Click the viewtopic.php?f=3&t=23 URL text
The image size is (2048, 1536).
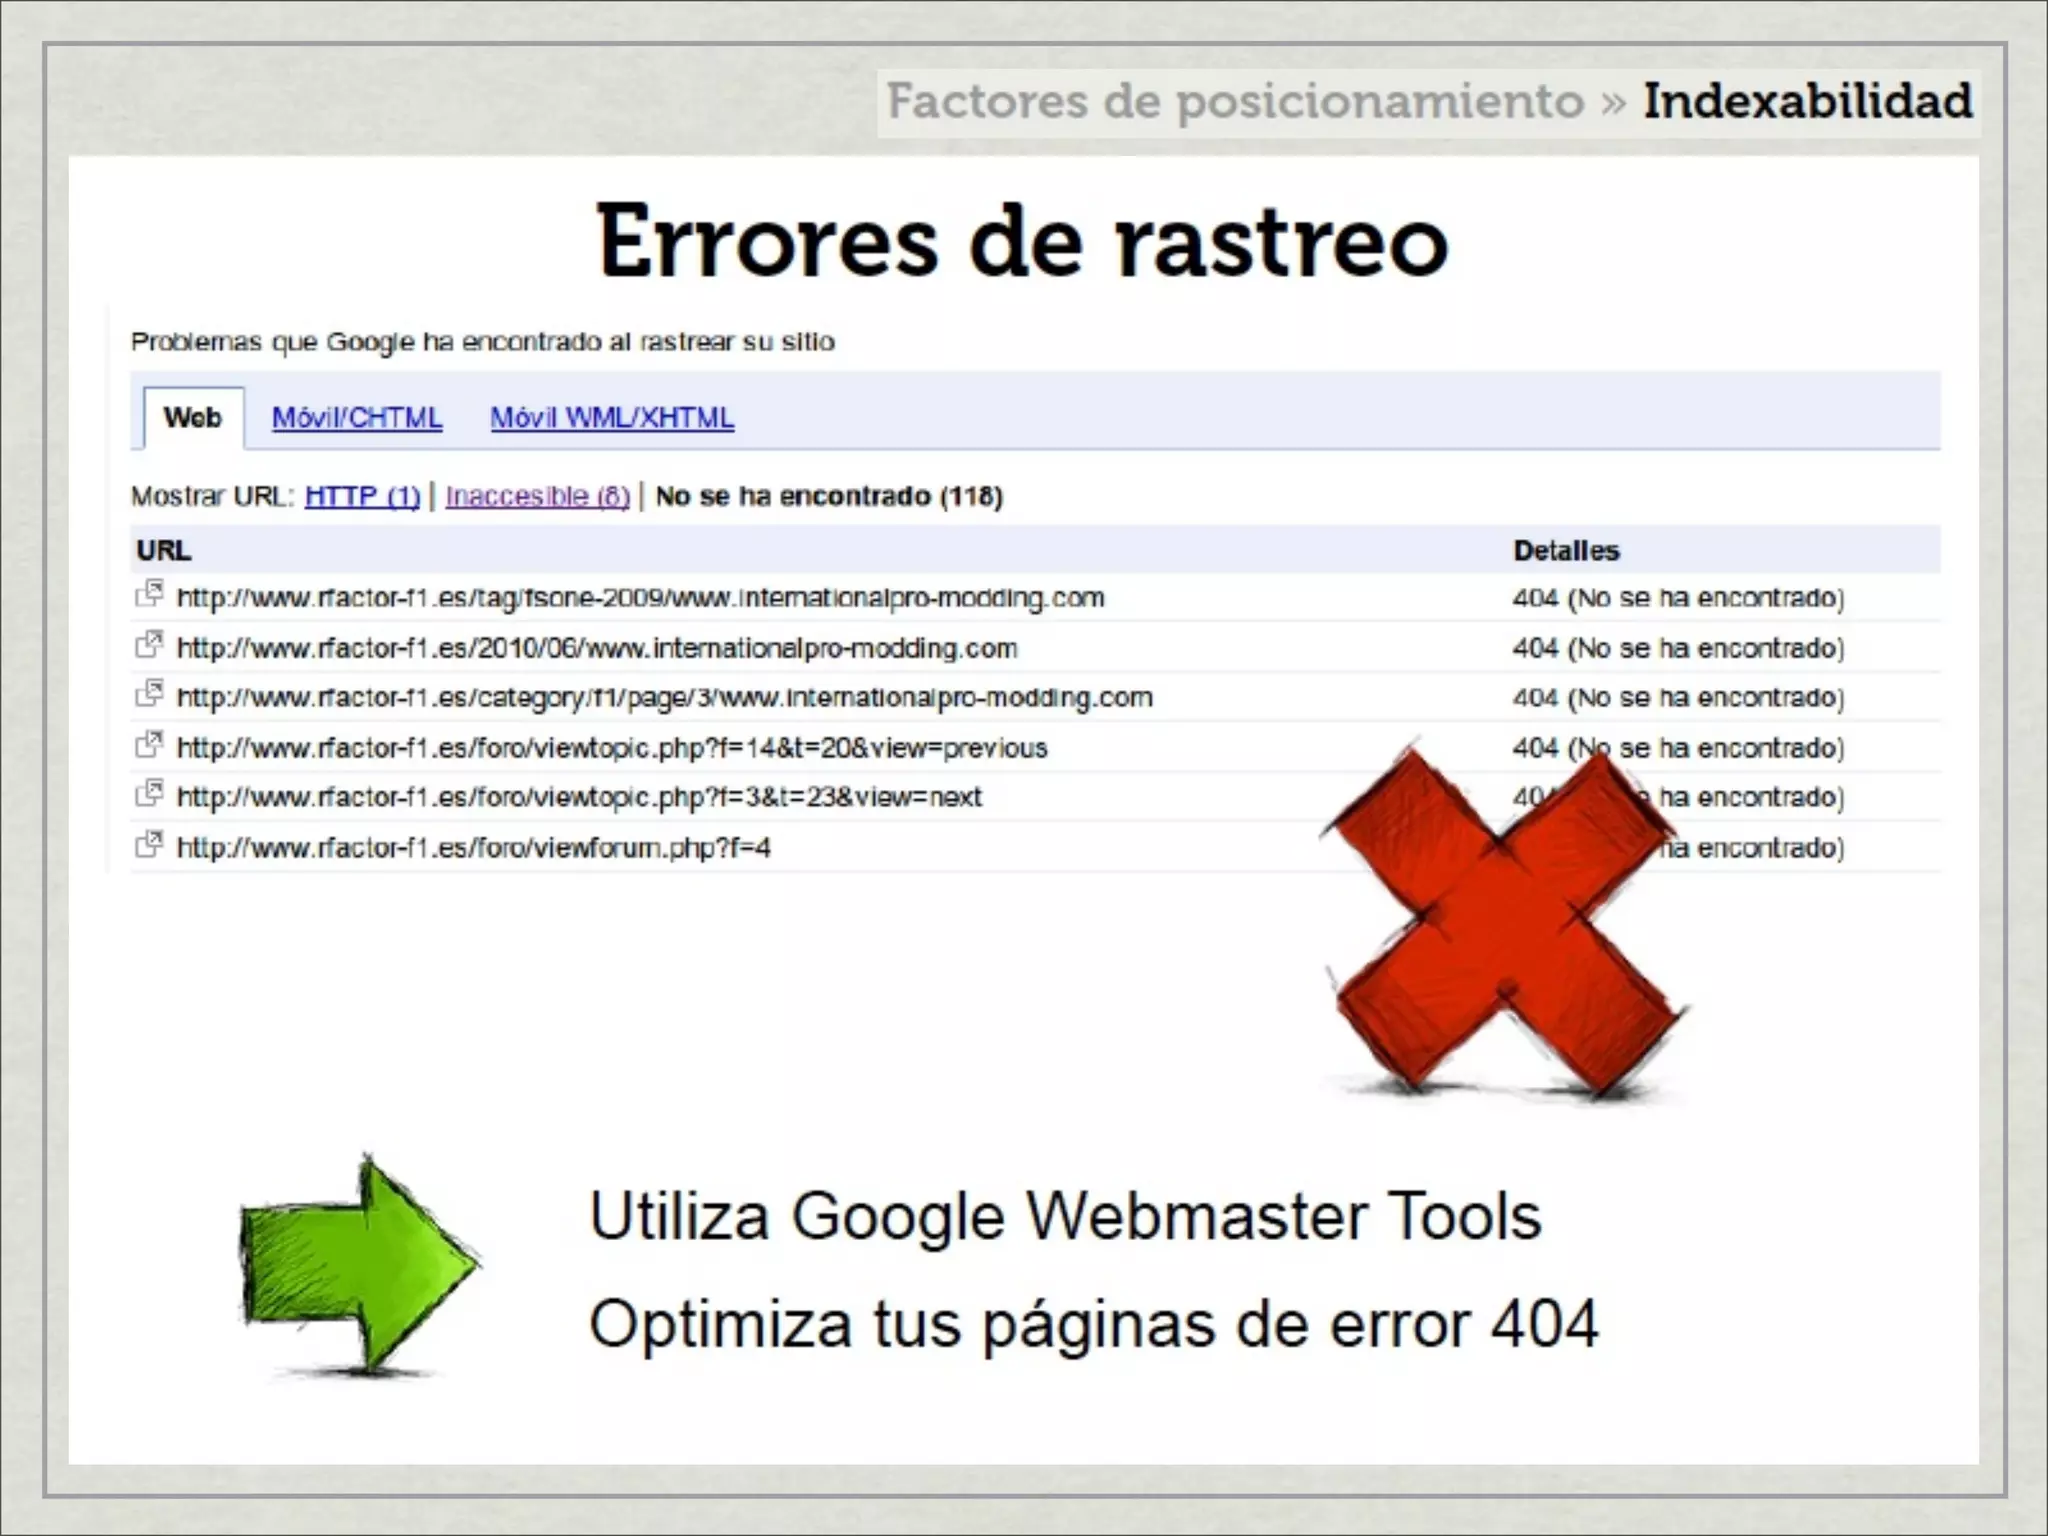click(579, 797)
